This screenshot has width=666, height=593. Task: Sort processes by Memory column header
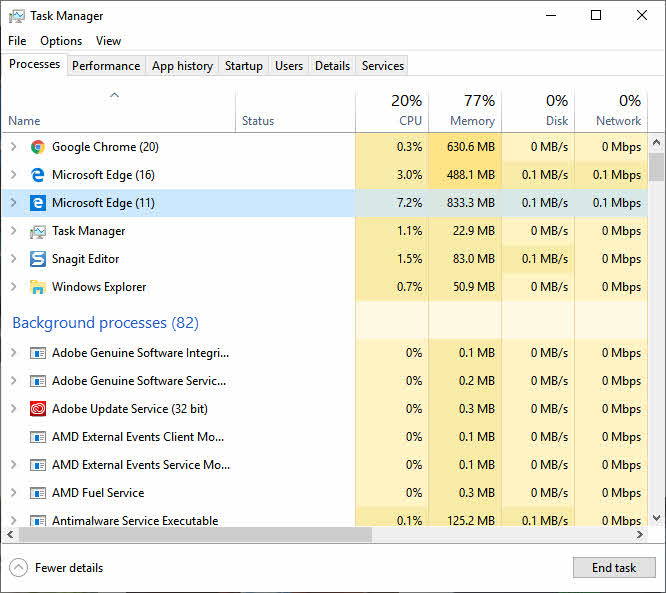coord(465,110)
